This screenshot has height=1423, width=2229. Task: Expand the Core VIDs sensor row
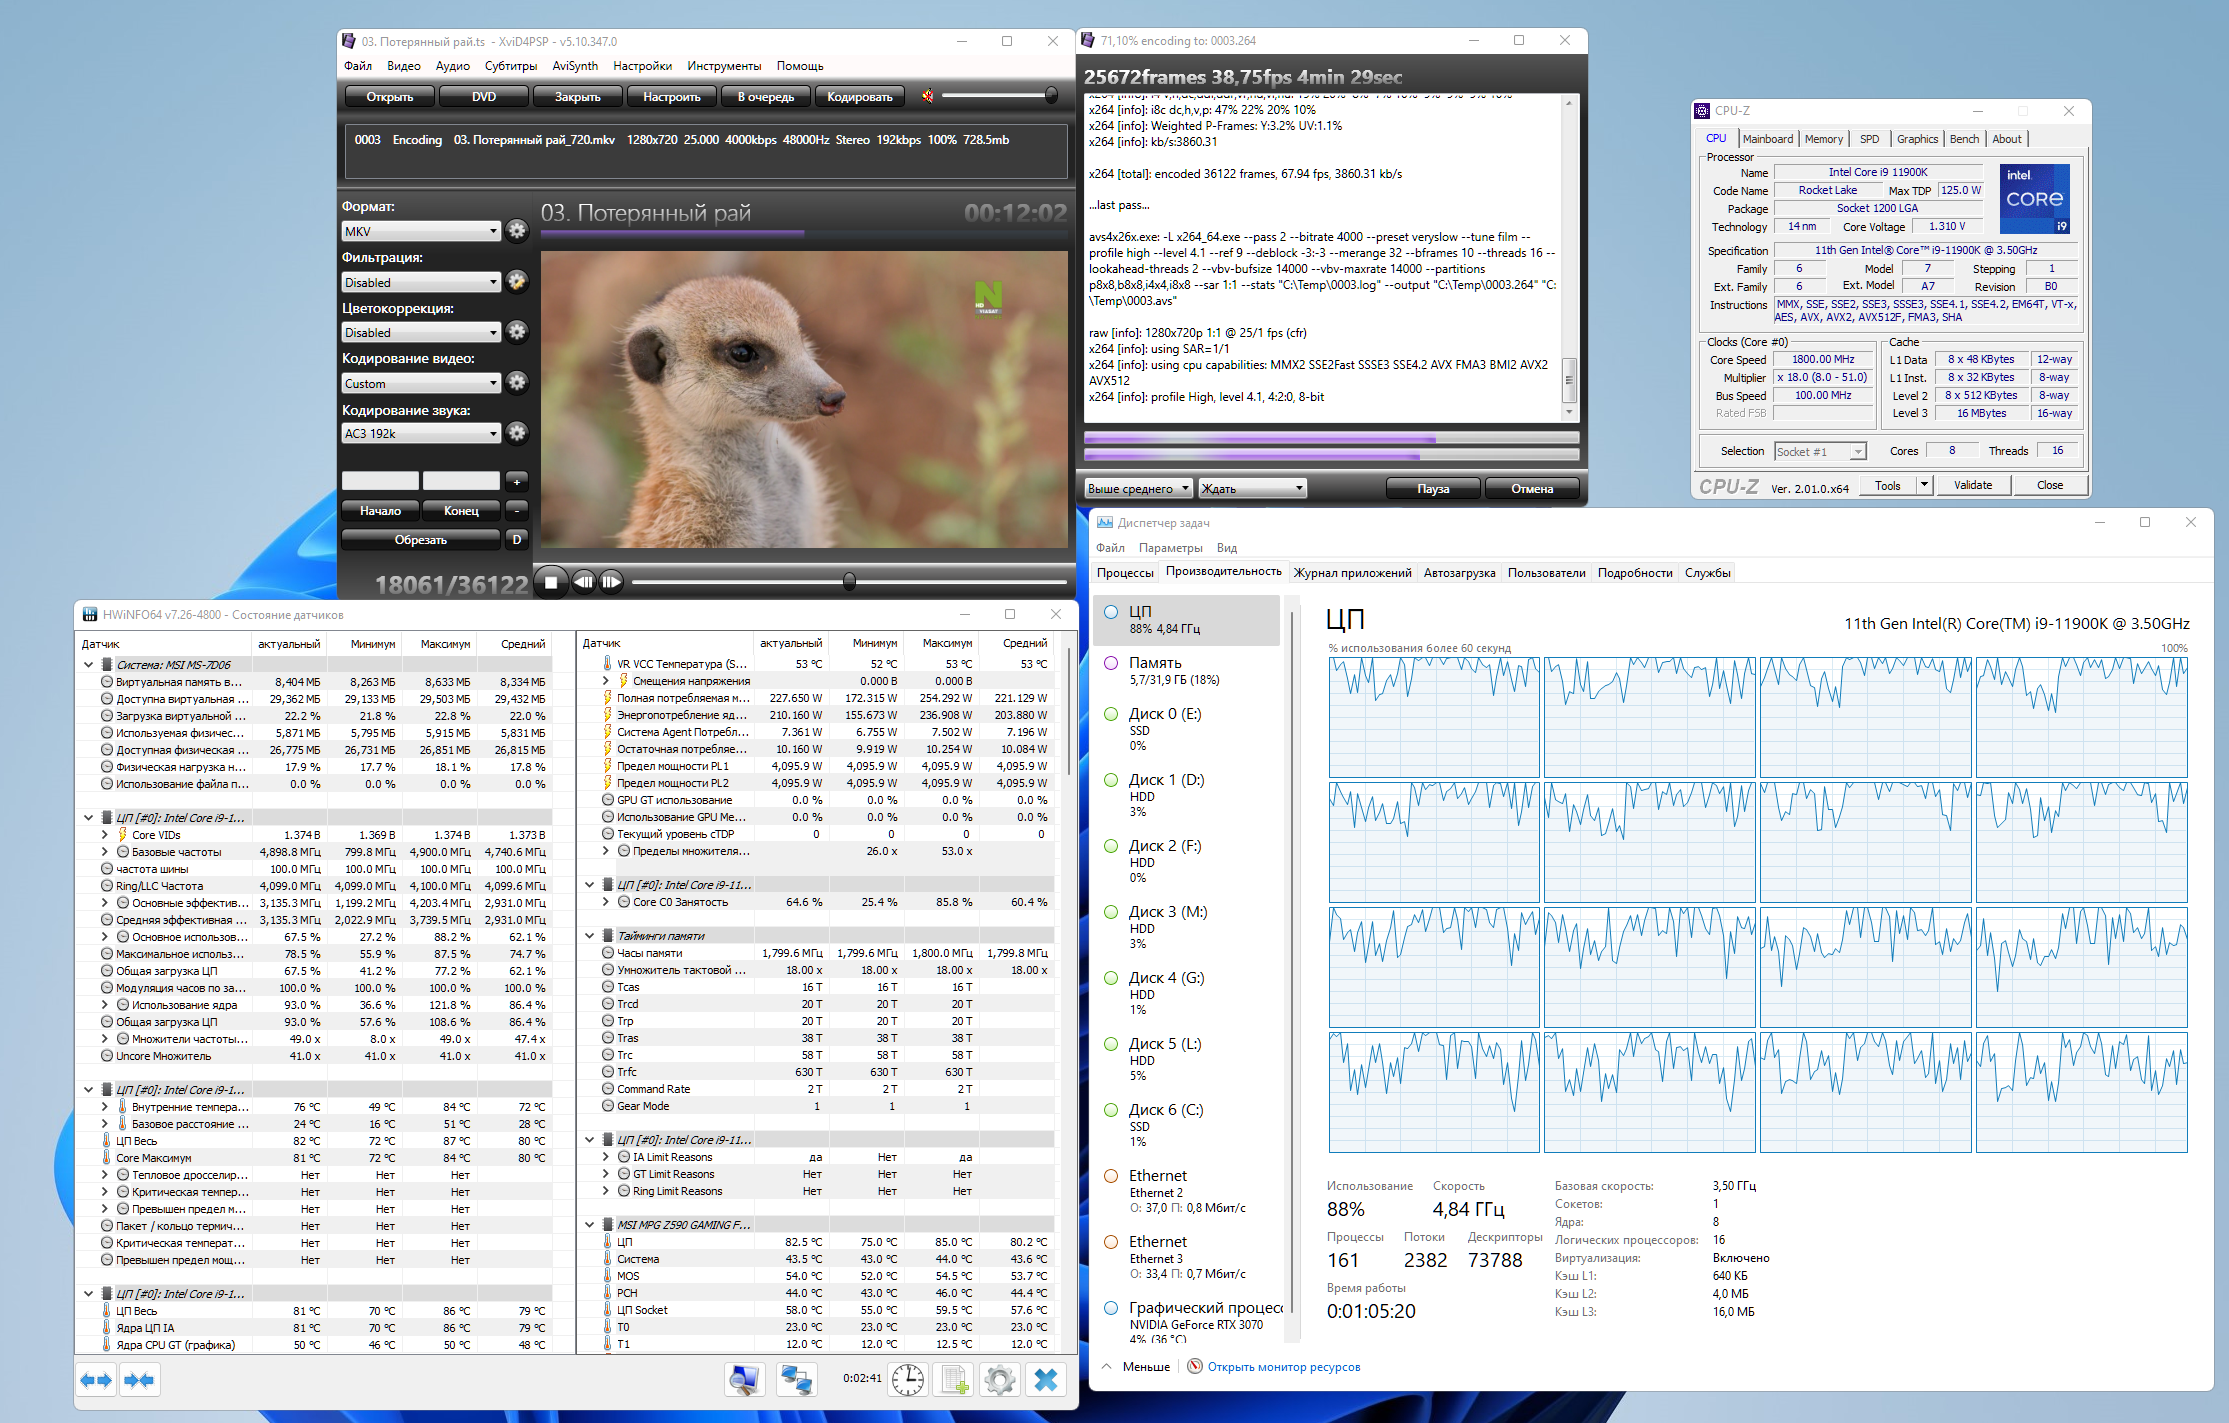pos(105,835)
